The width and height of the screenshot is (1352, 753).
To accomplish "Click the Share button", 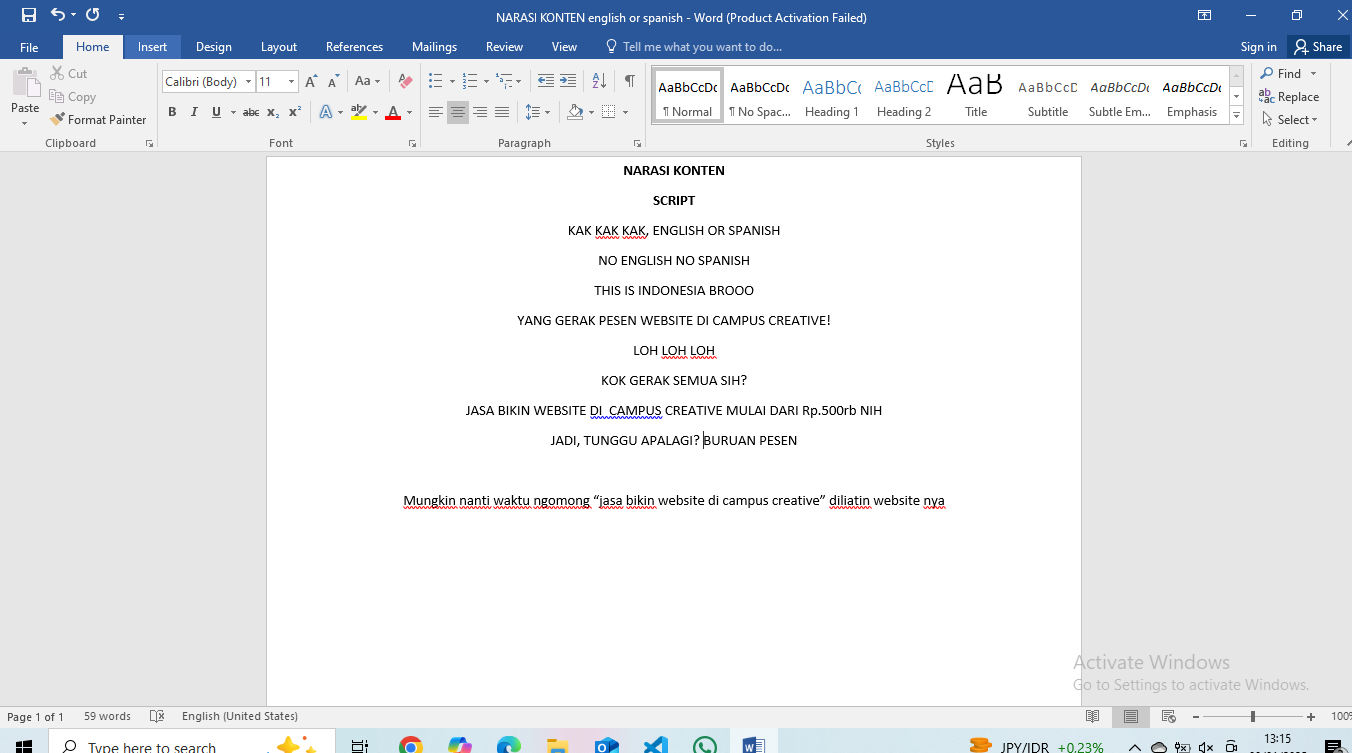I will tap(1317, 47).
